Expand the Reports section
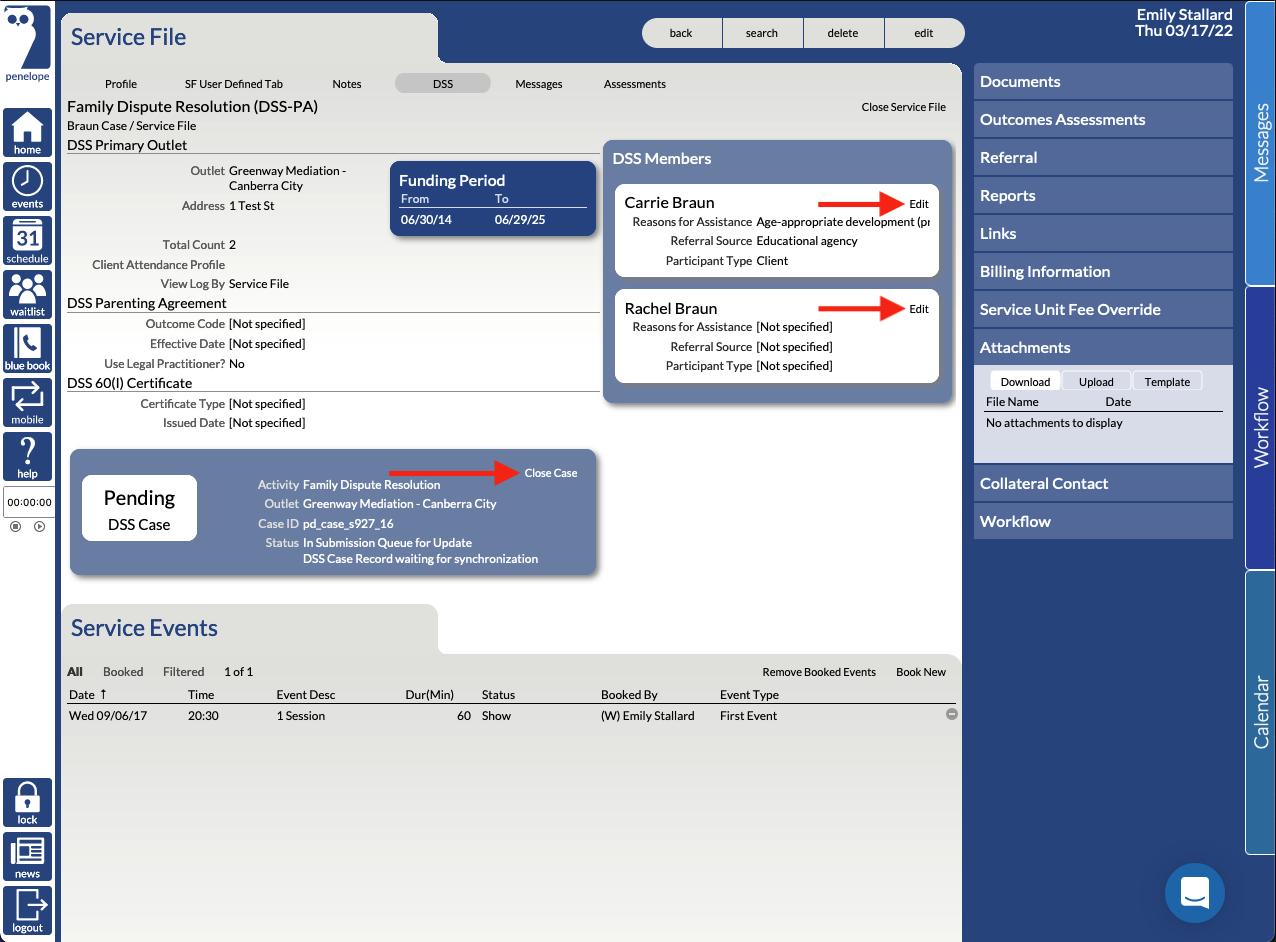 coord(1103,196)
